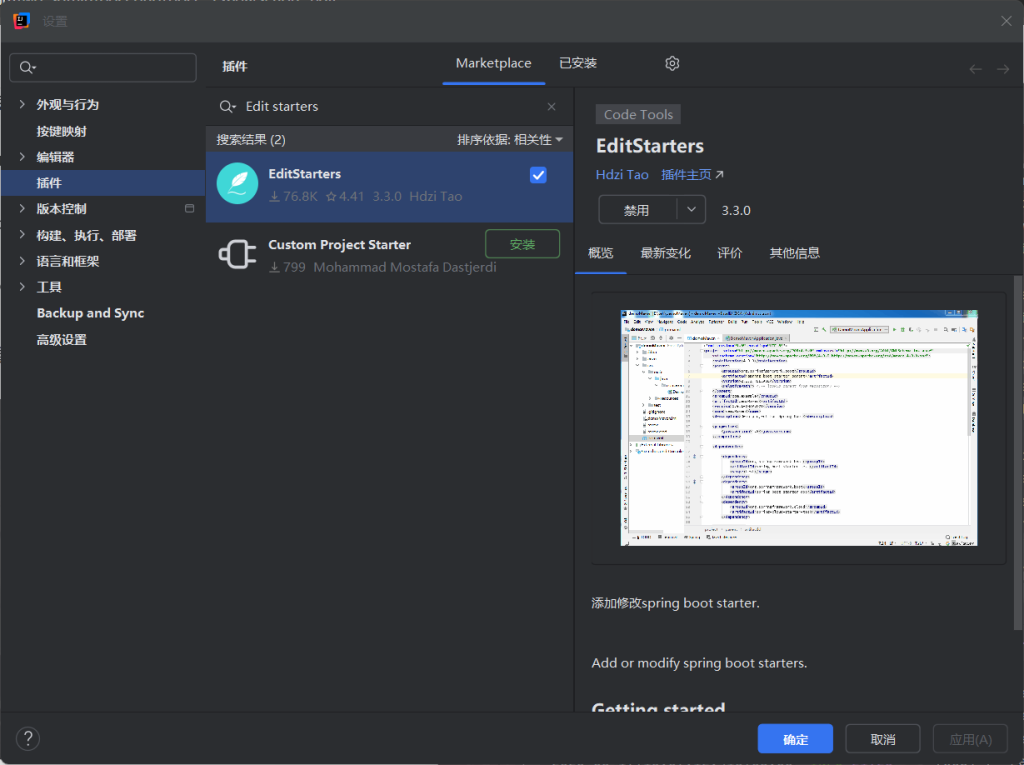Open the EditStarters screenshot thumbnail
The height and width of the screenshot is (765, 1024).
tap(799, 428)
